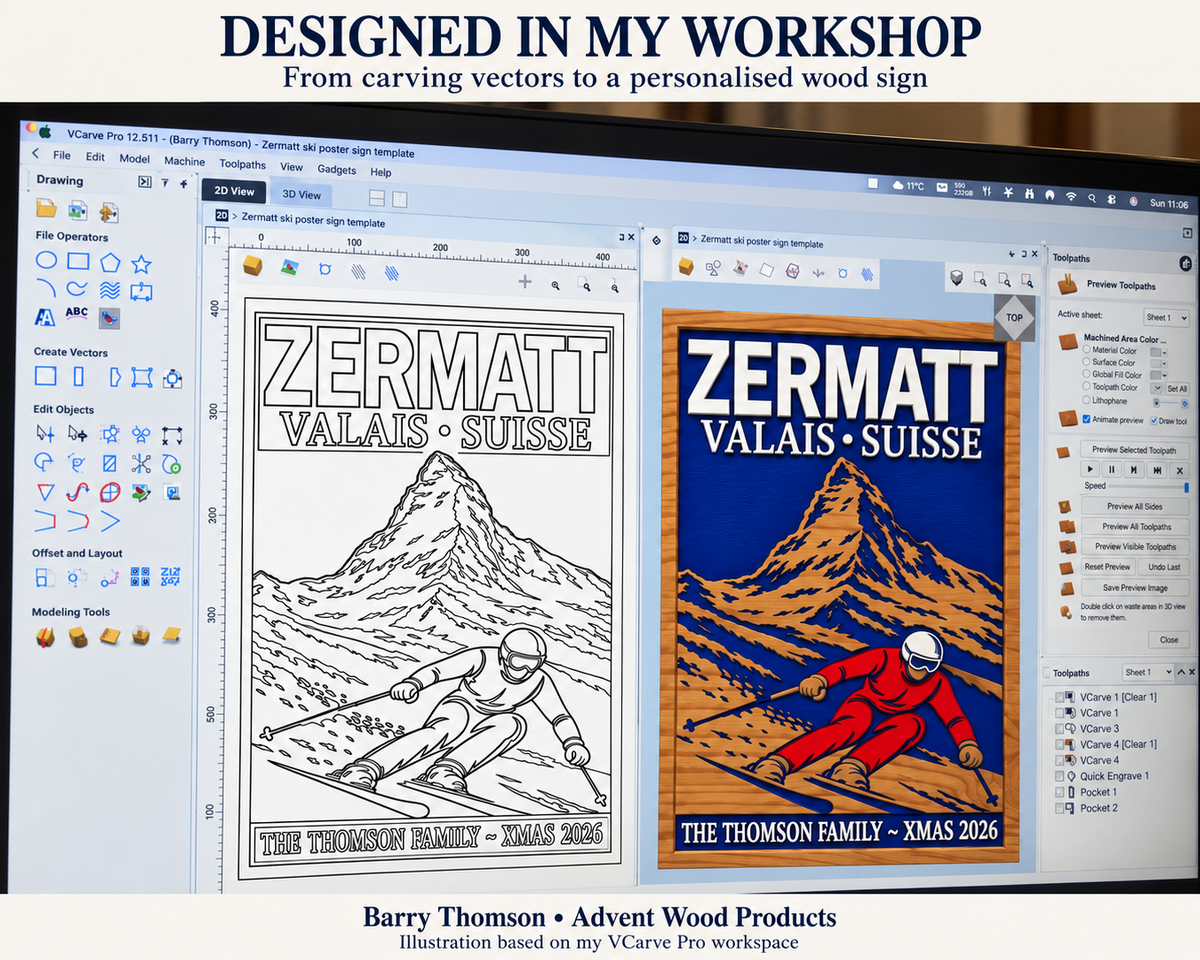Select the Draw Ellipse tool
This screenshot has width=1200, height=960.
pyautogui.click(x=46, y=262)
